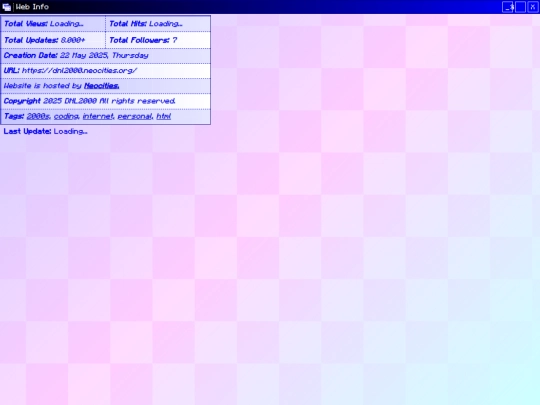Visit the internet tag link

point(98,116)
